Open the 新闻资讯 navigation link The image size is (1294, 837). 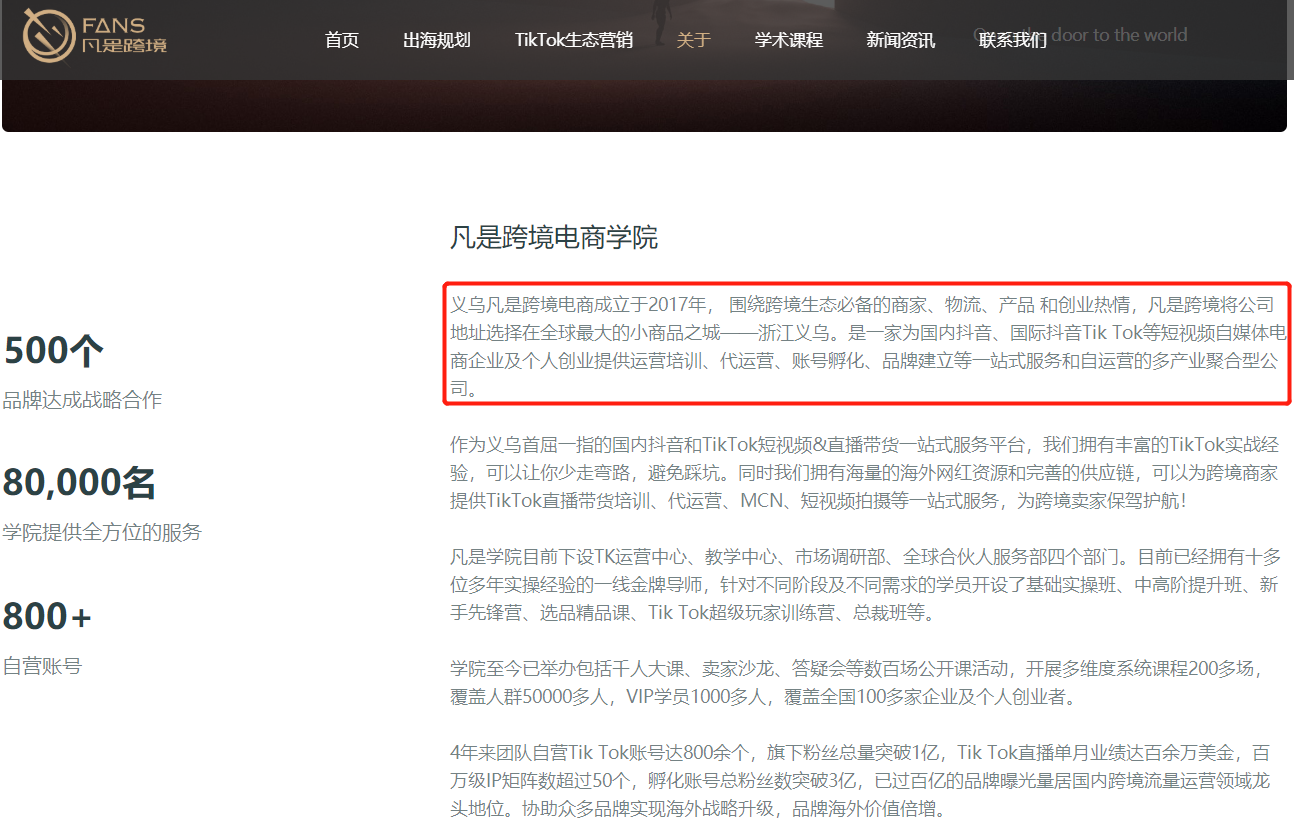pyautogui.click(x=901, y=40)
